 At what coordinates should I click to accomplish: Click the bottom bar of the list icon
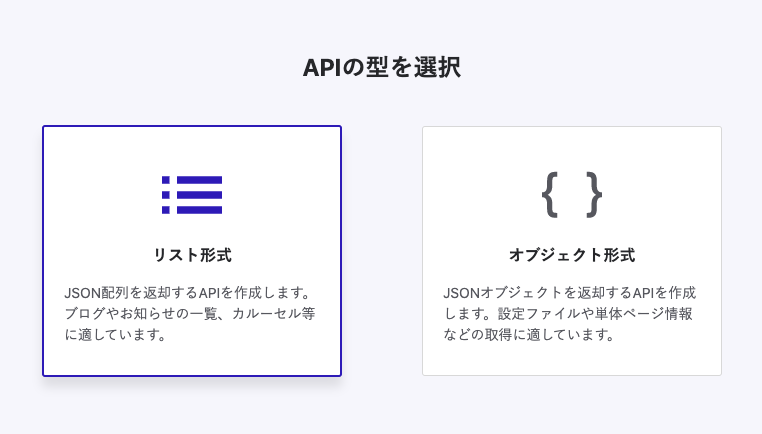click(200, 210)
